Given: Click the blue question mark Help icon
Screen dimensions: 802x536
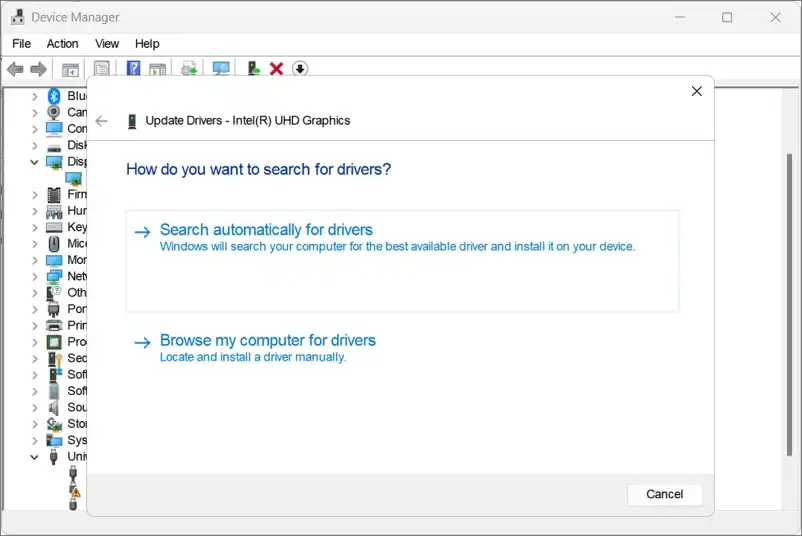Looking at the screenshot, I should pos(133,69).
